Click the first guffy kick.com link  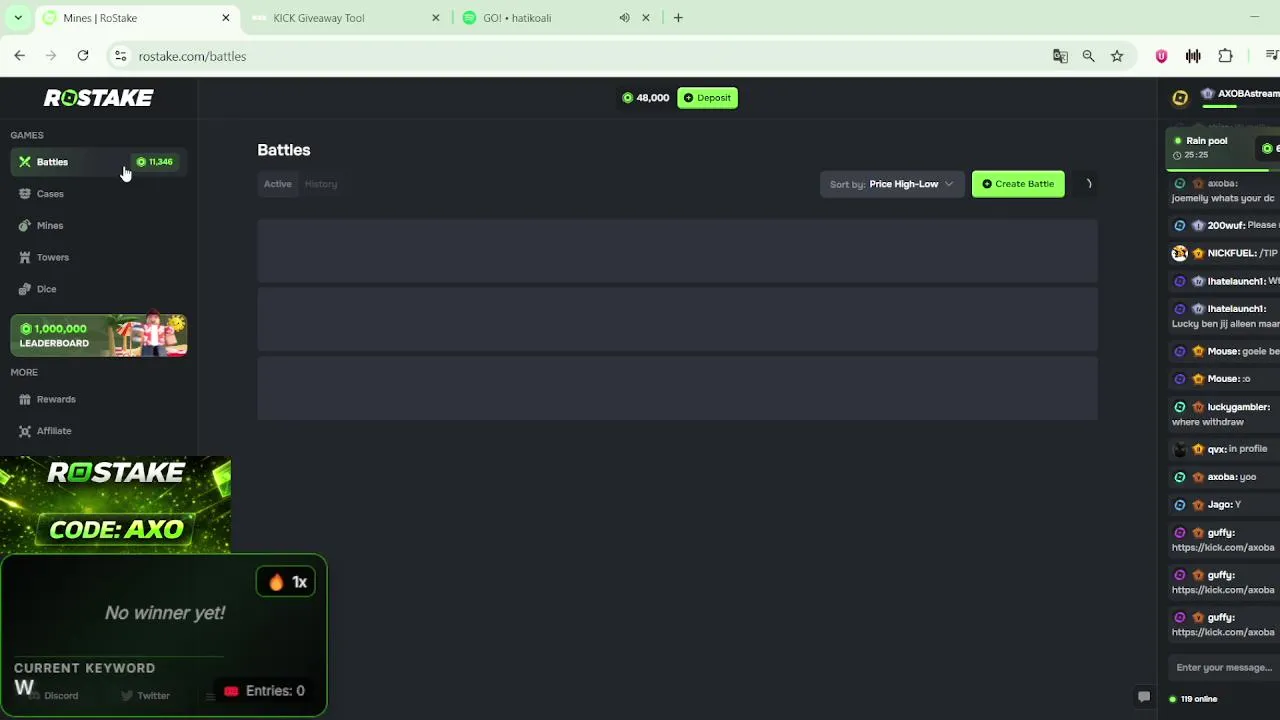(x=1223, y=548)
